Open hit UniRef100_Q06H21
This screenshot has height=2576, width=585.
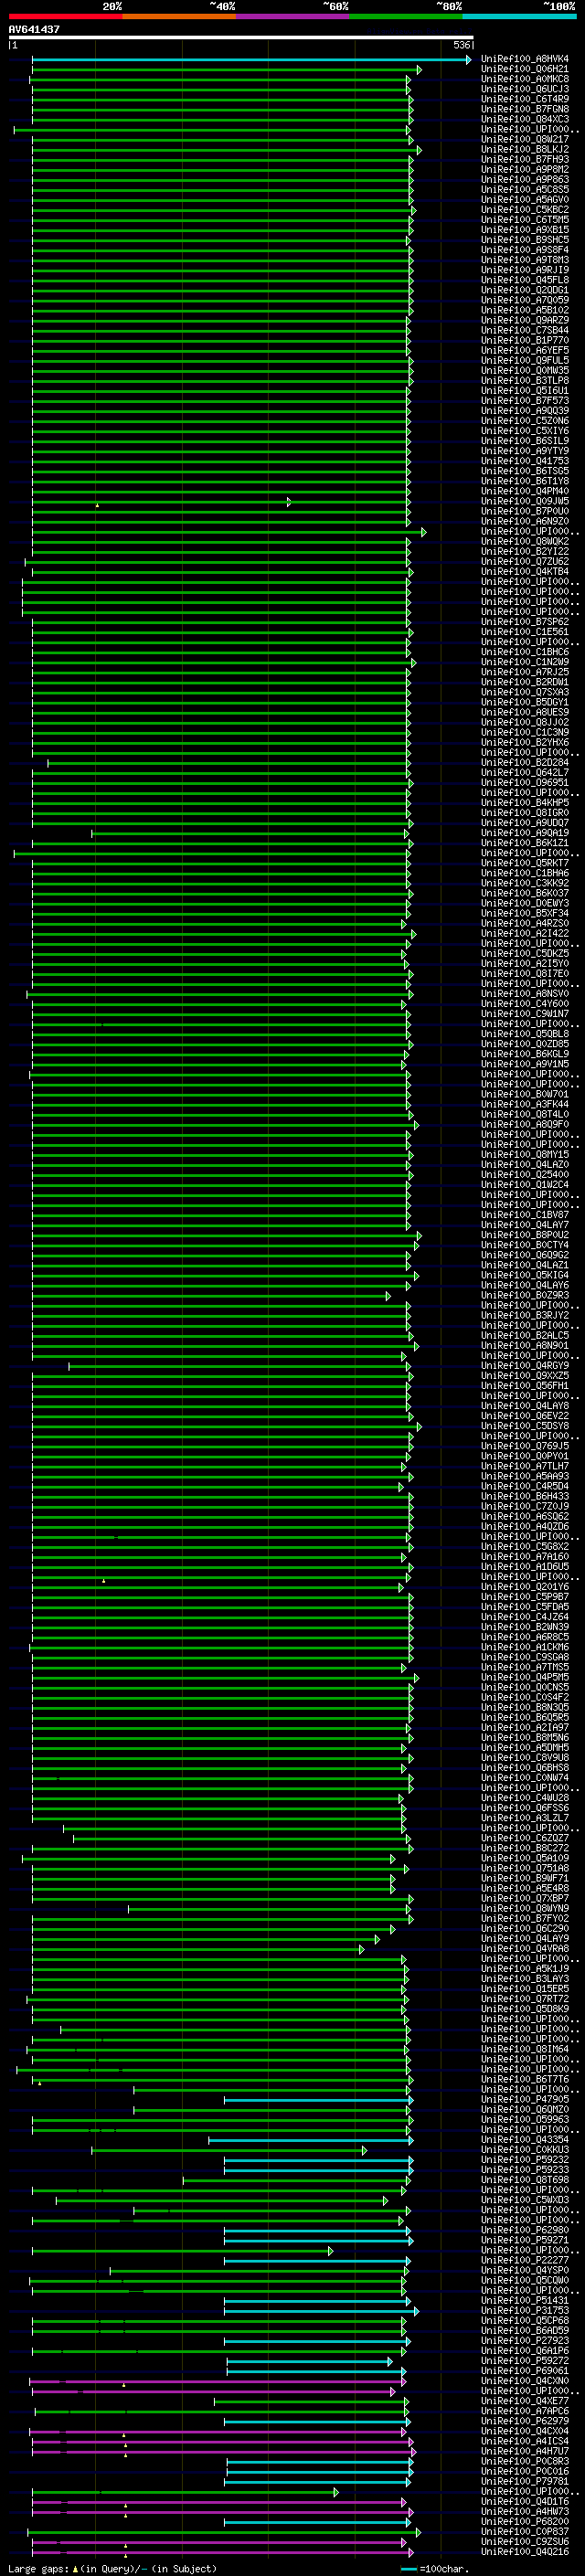pyautogui.click(x=525, y=69)
